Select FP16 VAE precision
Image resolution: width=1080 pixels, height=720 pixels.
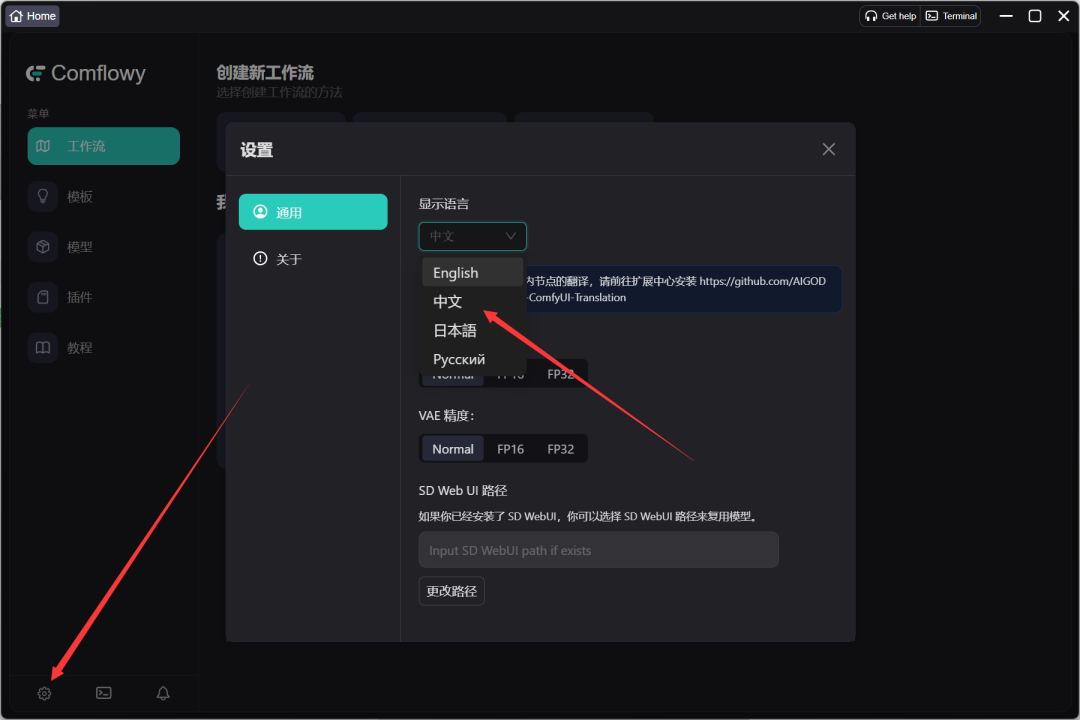point(509,448)
